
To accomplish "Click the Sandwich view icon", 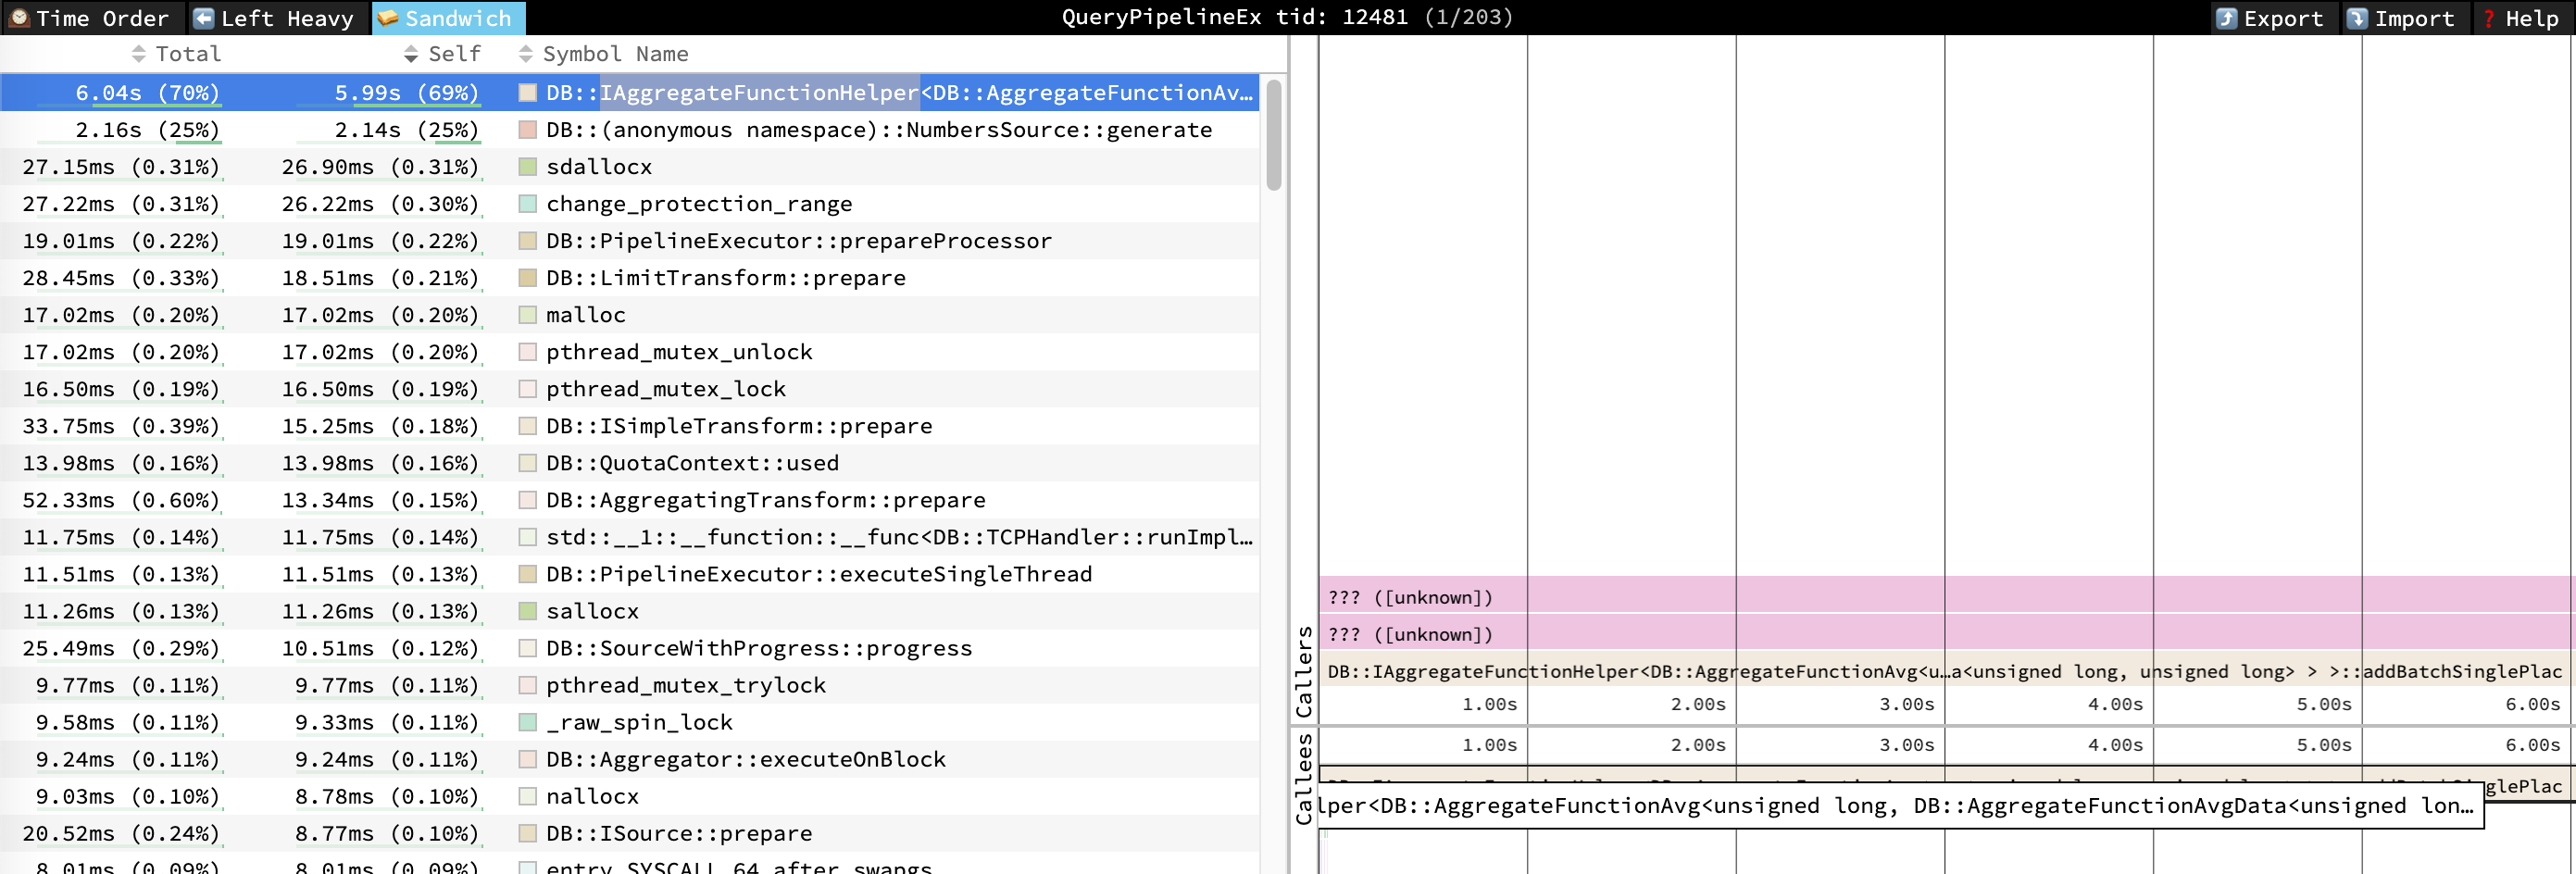I will 388,18.
